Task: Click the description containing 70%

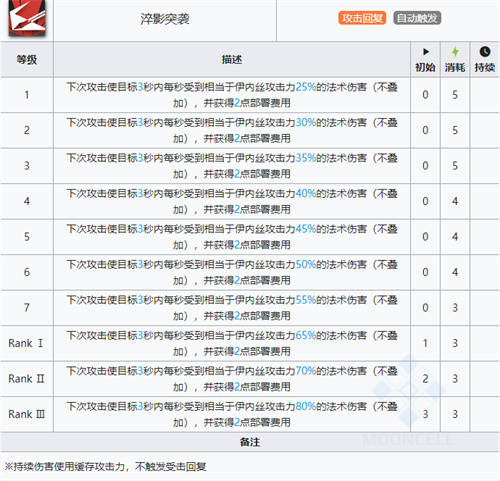Action: click(232, 379)
